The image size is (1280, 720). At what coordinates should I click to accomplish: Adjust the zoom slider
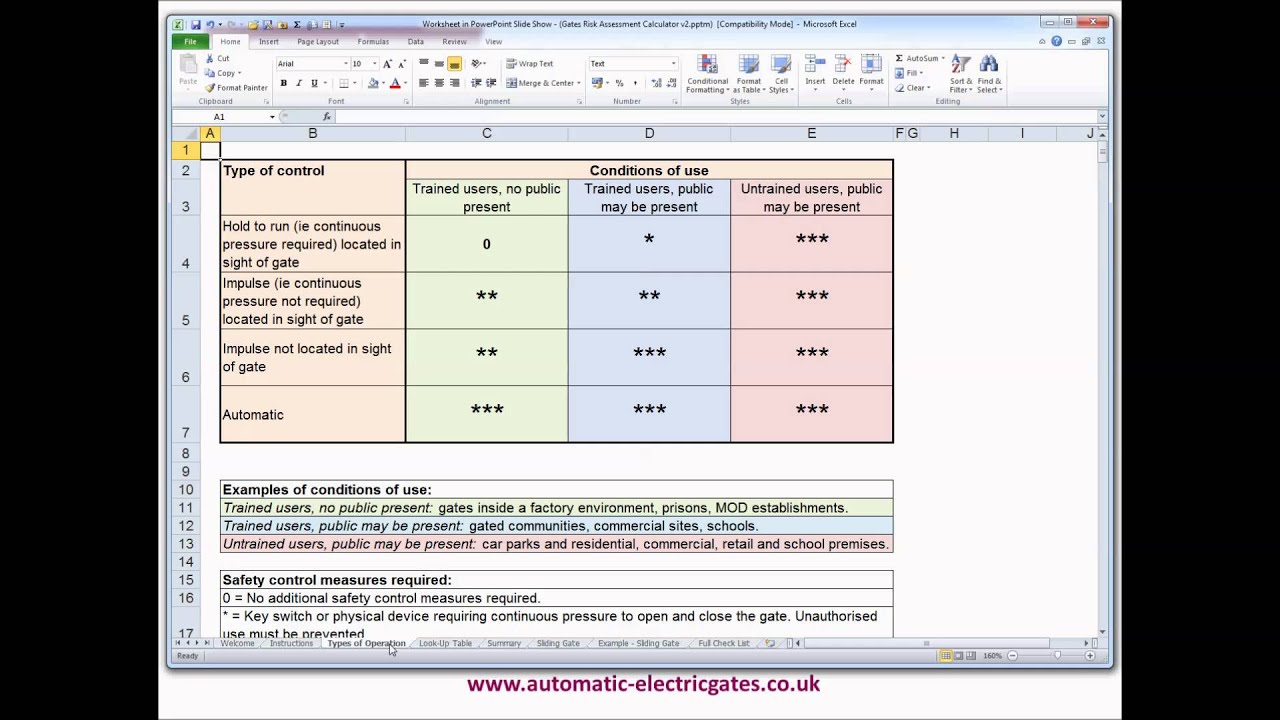(1057, 656)
